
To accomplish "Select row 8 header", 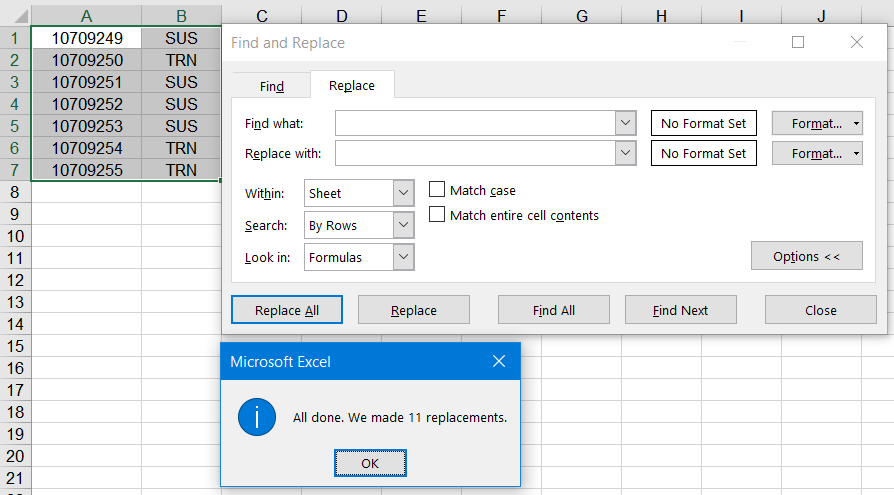I will [x=15, y=192].
